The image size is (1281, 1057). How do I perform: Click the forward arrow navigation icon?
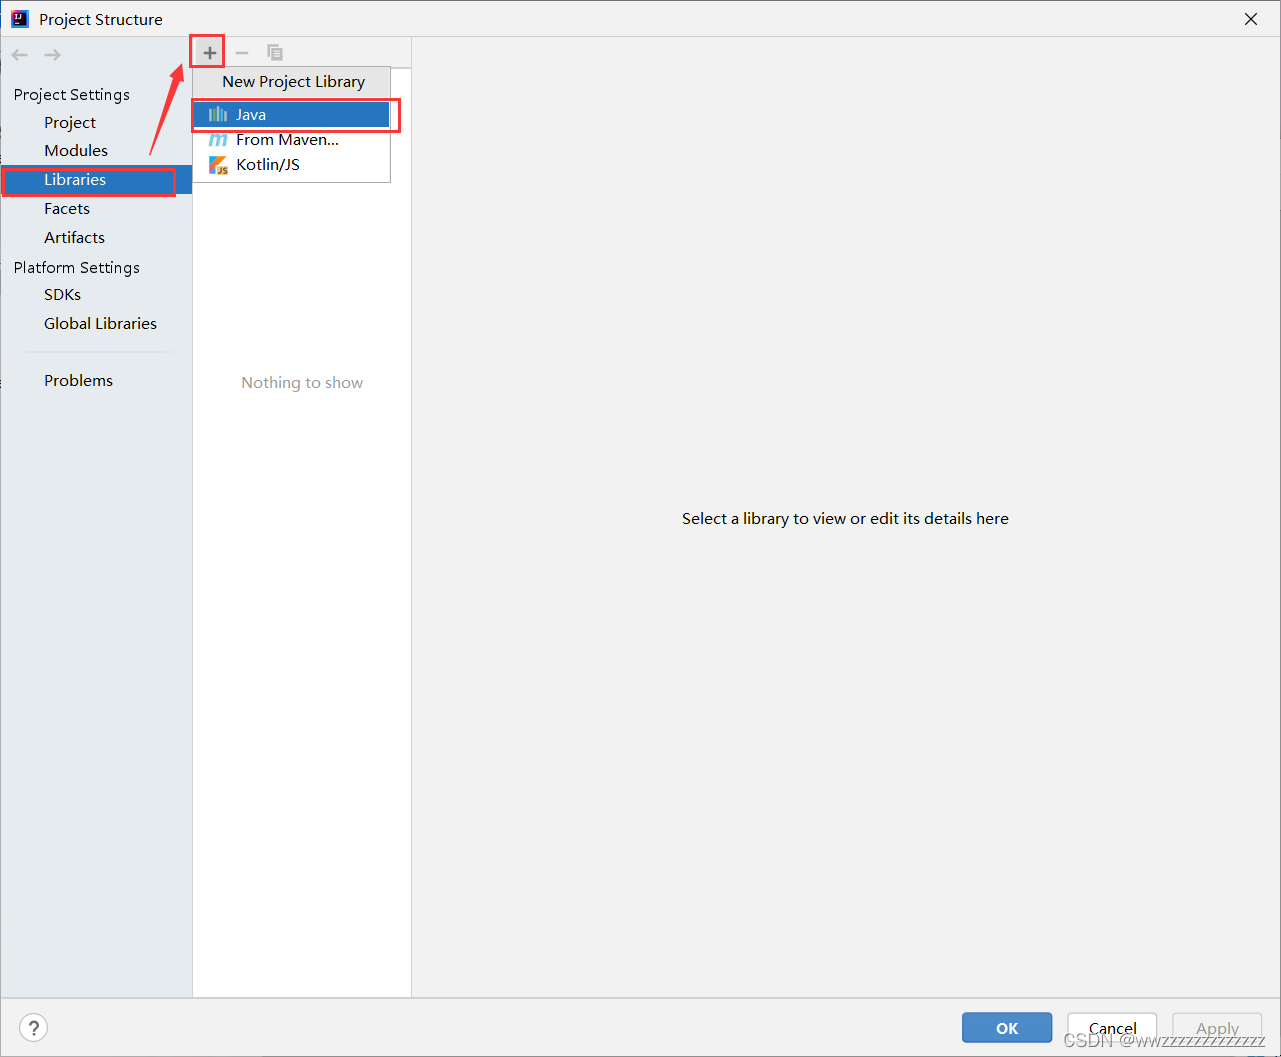52,55
